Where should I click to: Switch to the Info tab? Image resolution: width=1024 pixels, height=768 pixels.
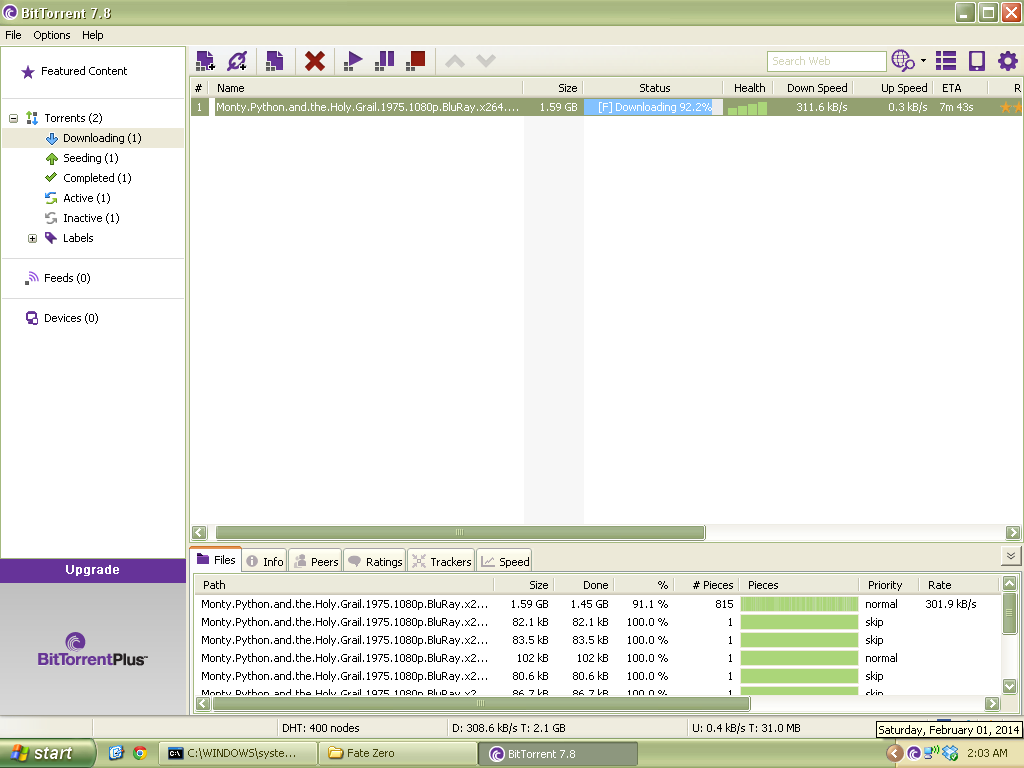click(265, 562)
